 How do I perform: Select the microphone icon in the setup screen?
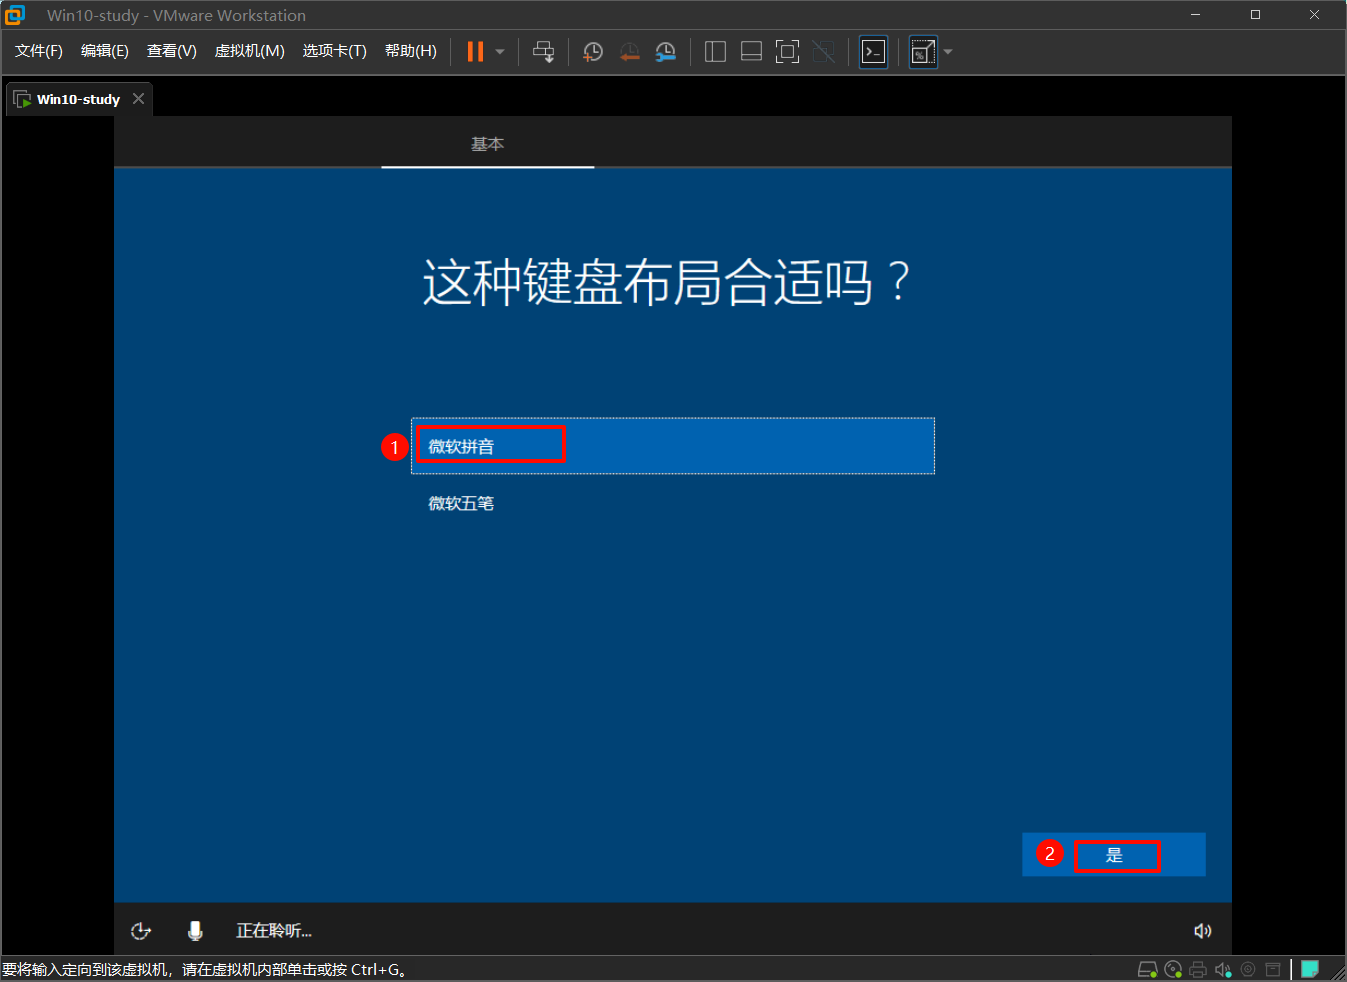coord(195,930)
